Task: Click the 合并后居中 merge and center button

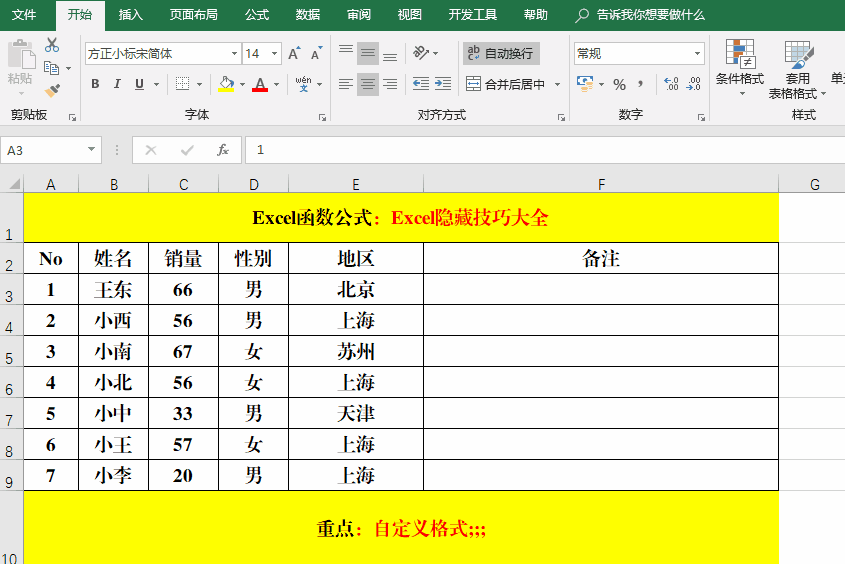Action: point(506,84)
